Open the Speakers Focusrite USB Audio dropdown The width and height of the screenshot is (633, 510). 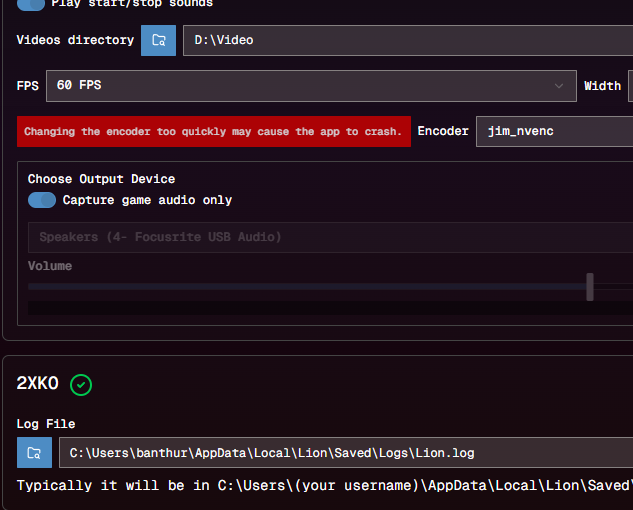[x=330, y=237]
